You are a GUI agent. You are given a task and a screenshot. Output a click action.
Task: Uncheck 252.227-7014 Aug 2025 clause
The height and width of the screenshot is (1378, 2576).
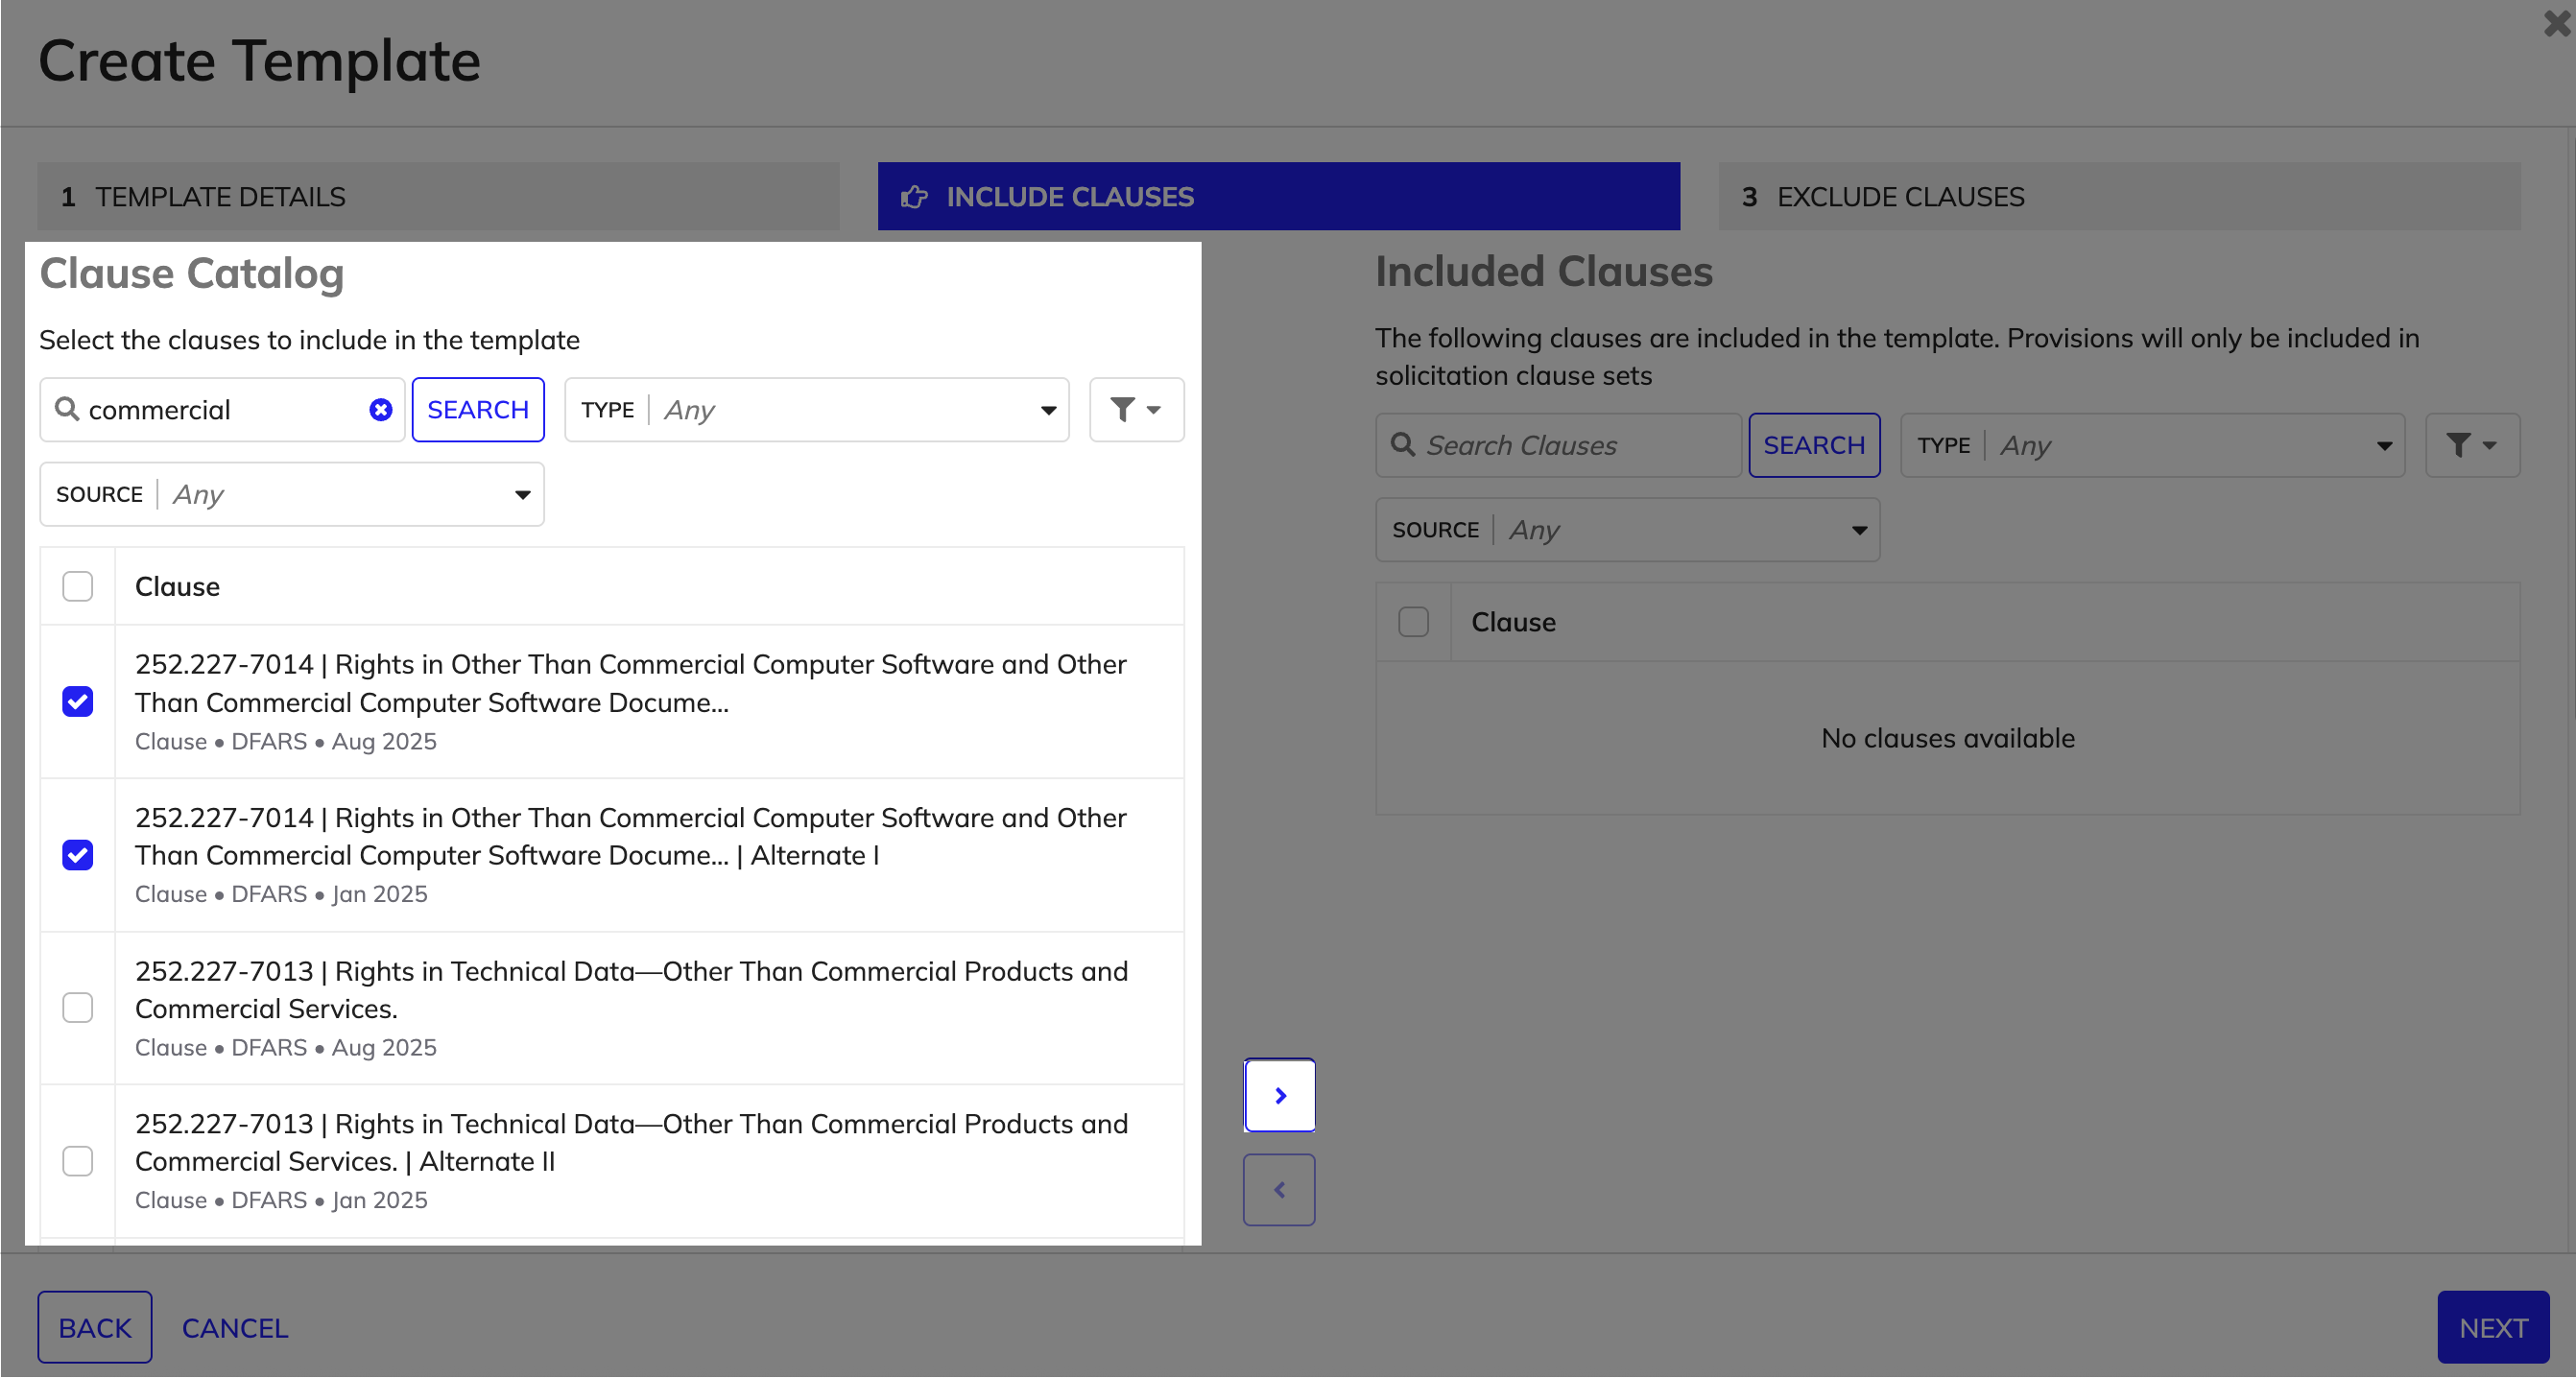tap(77, 702)
